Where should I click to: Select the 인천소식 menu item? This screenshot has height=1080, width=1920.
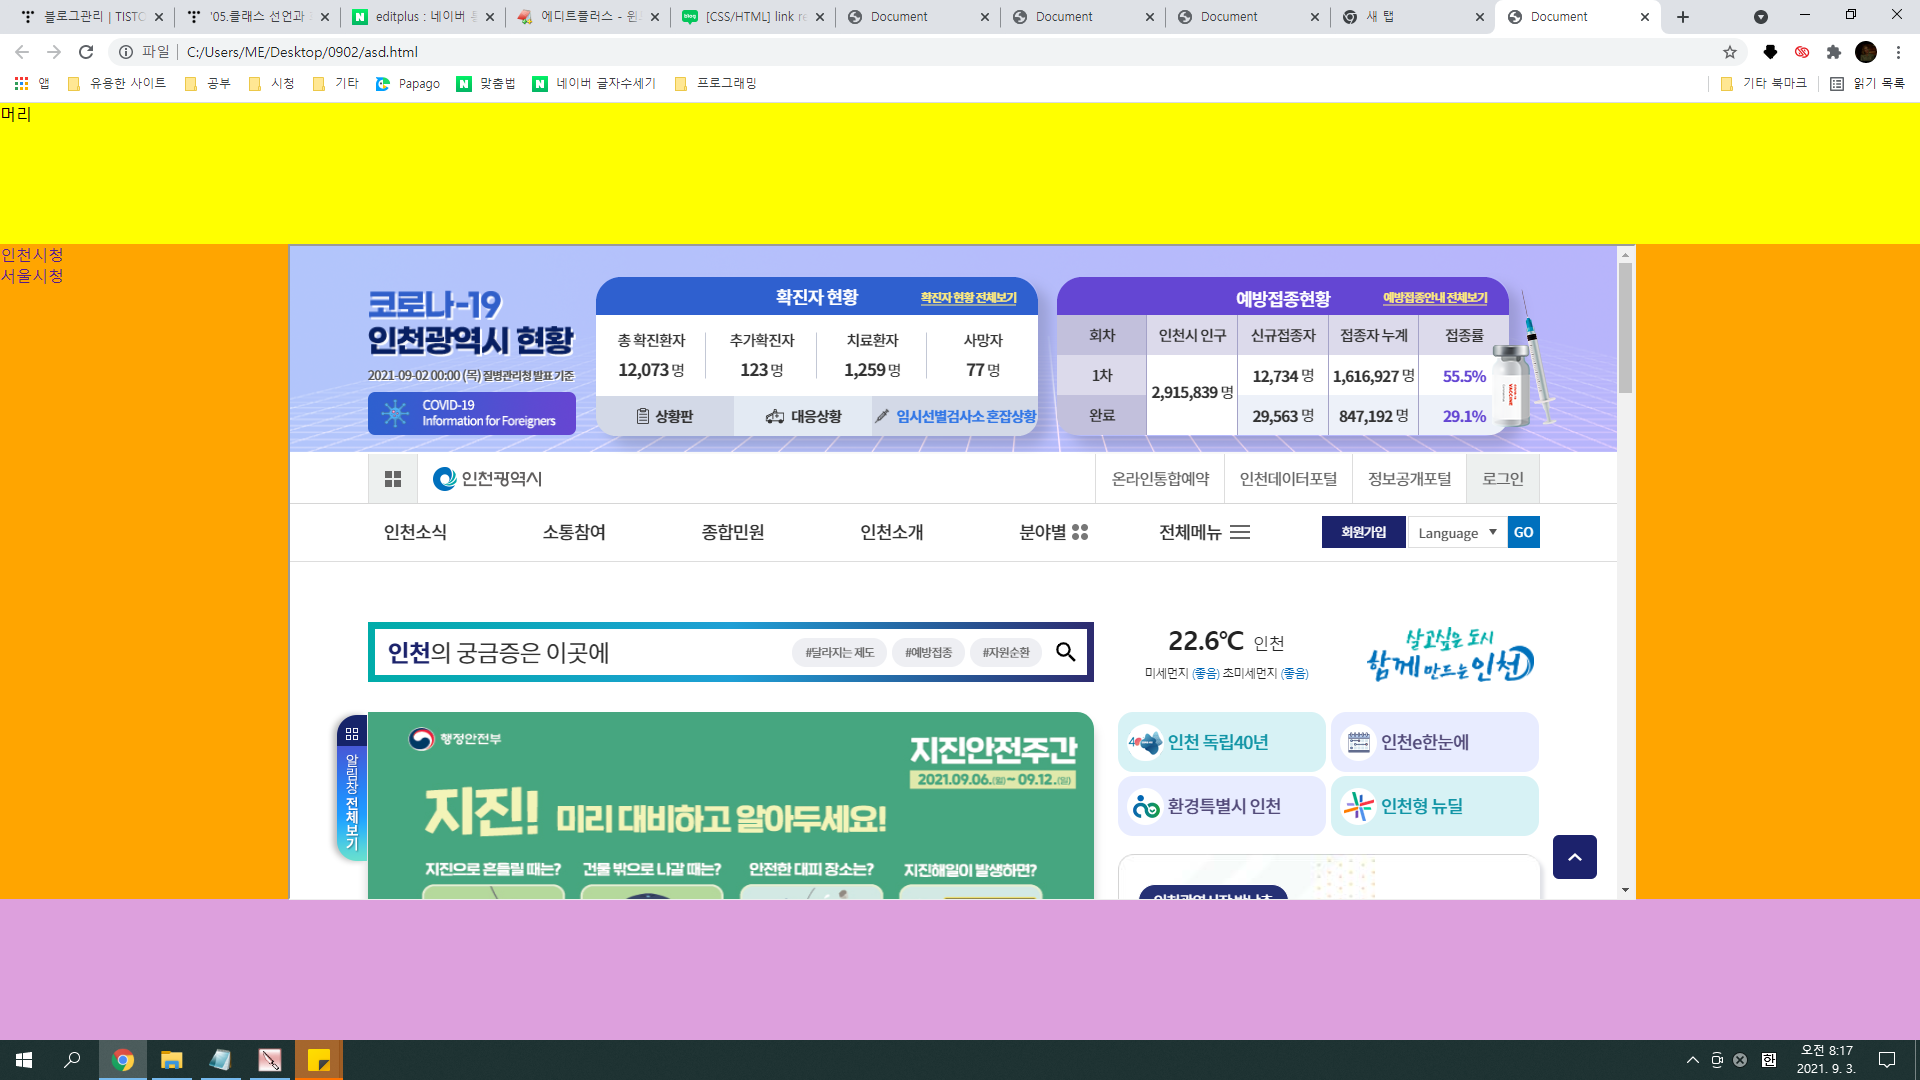coord(415,532)
